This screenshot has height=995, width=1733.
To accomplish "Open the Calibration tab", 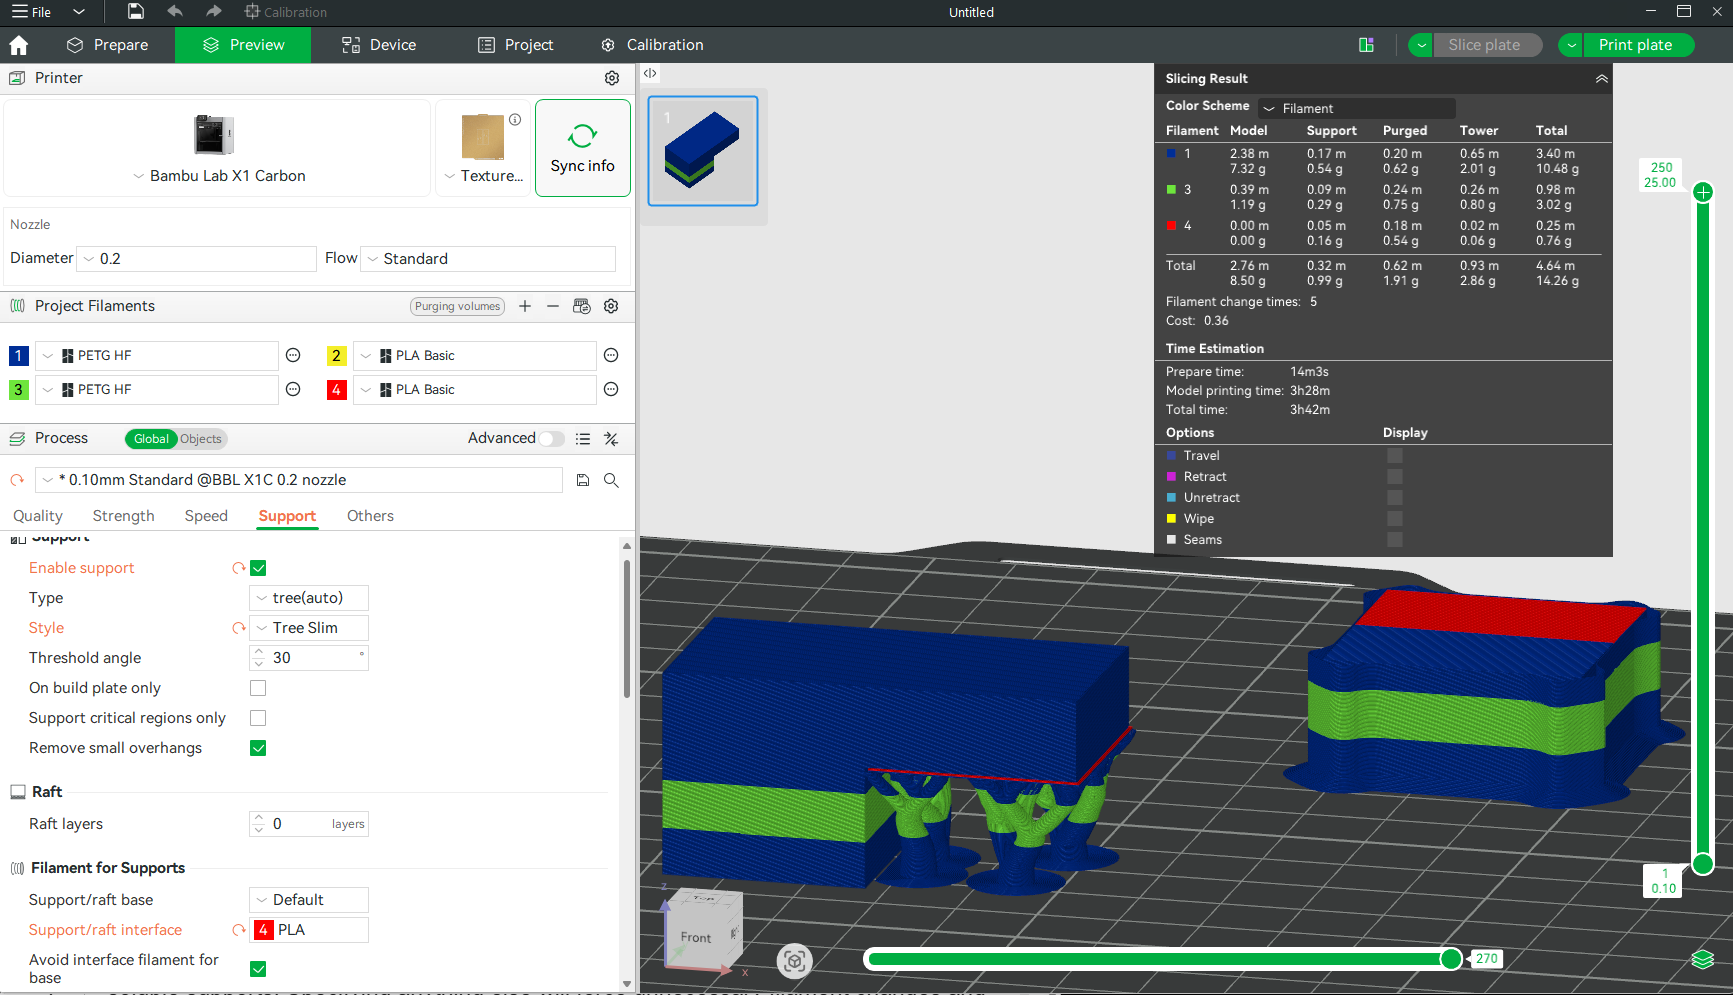I will tap(652, 45).
